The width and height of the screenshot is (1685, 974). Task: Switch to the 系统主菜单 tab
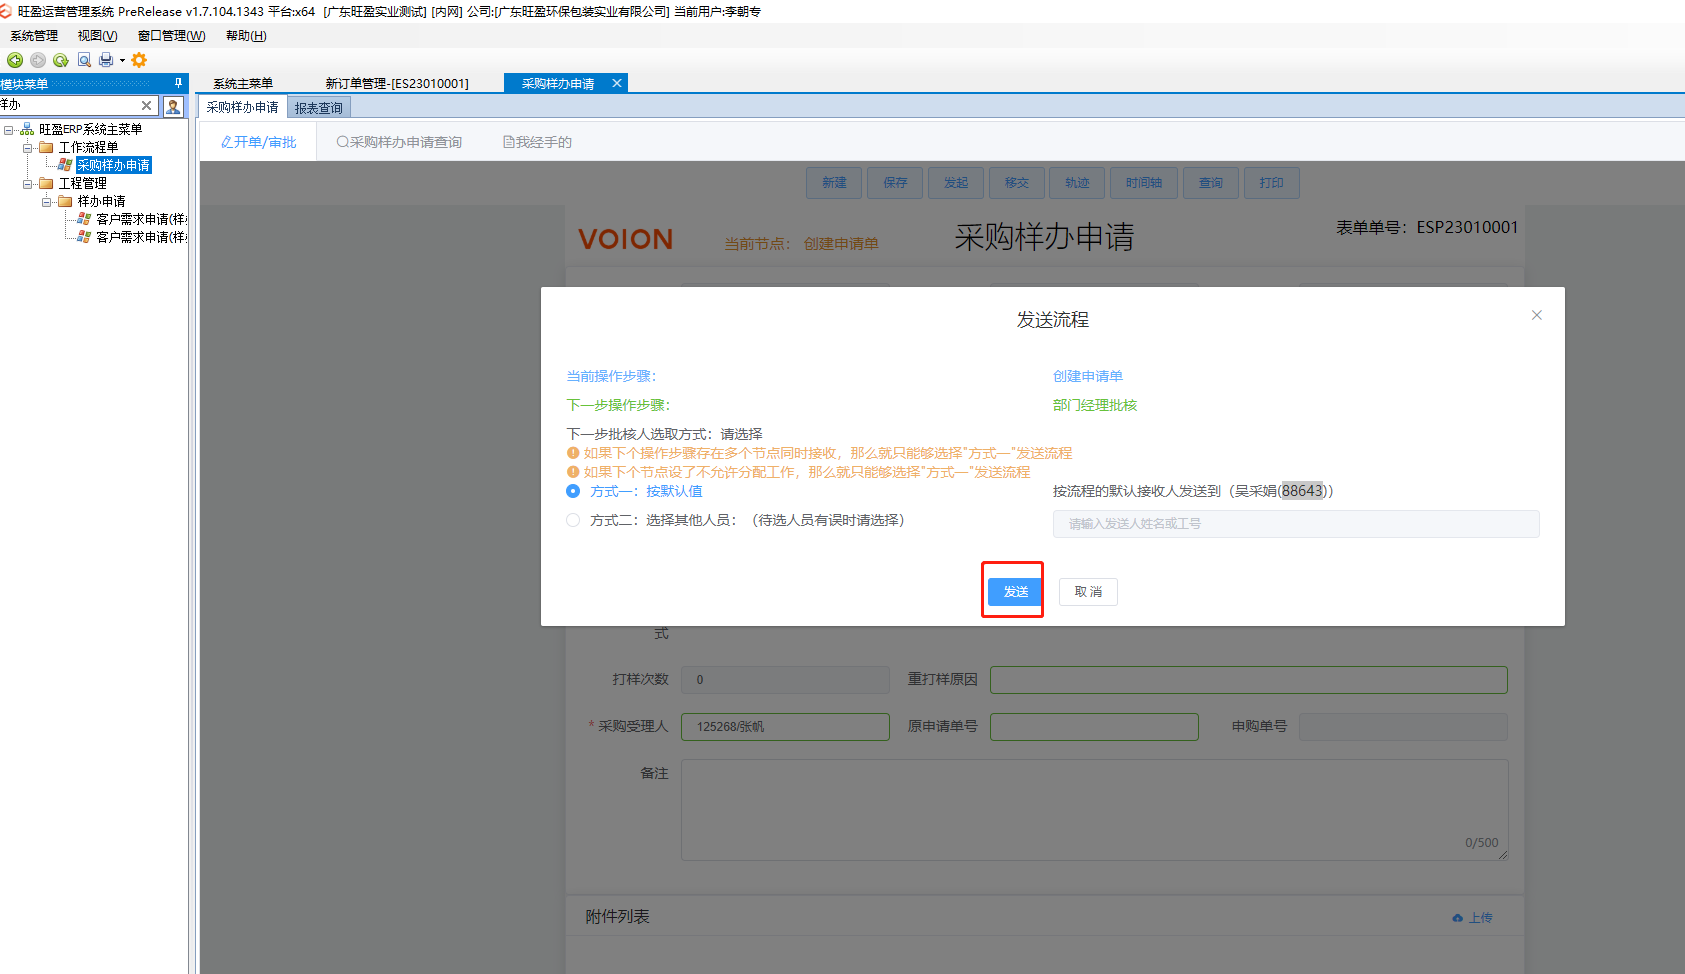(243, 83)
